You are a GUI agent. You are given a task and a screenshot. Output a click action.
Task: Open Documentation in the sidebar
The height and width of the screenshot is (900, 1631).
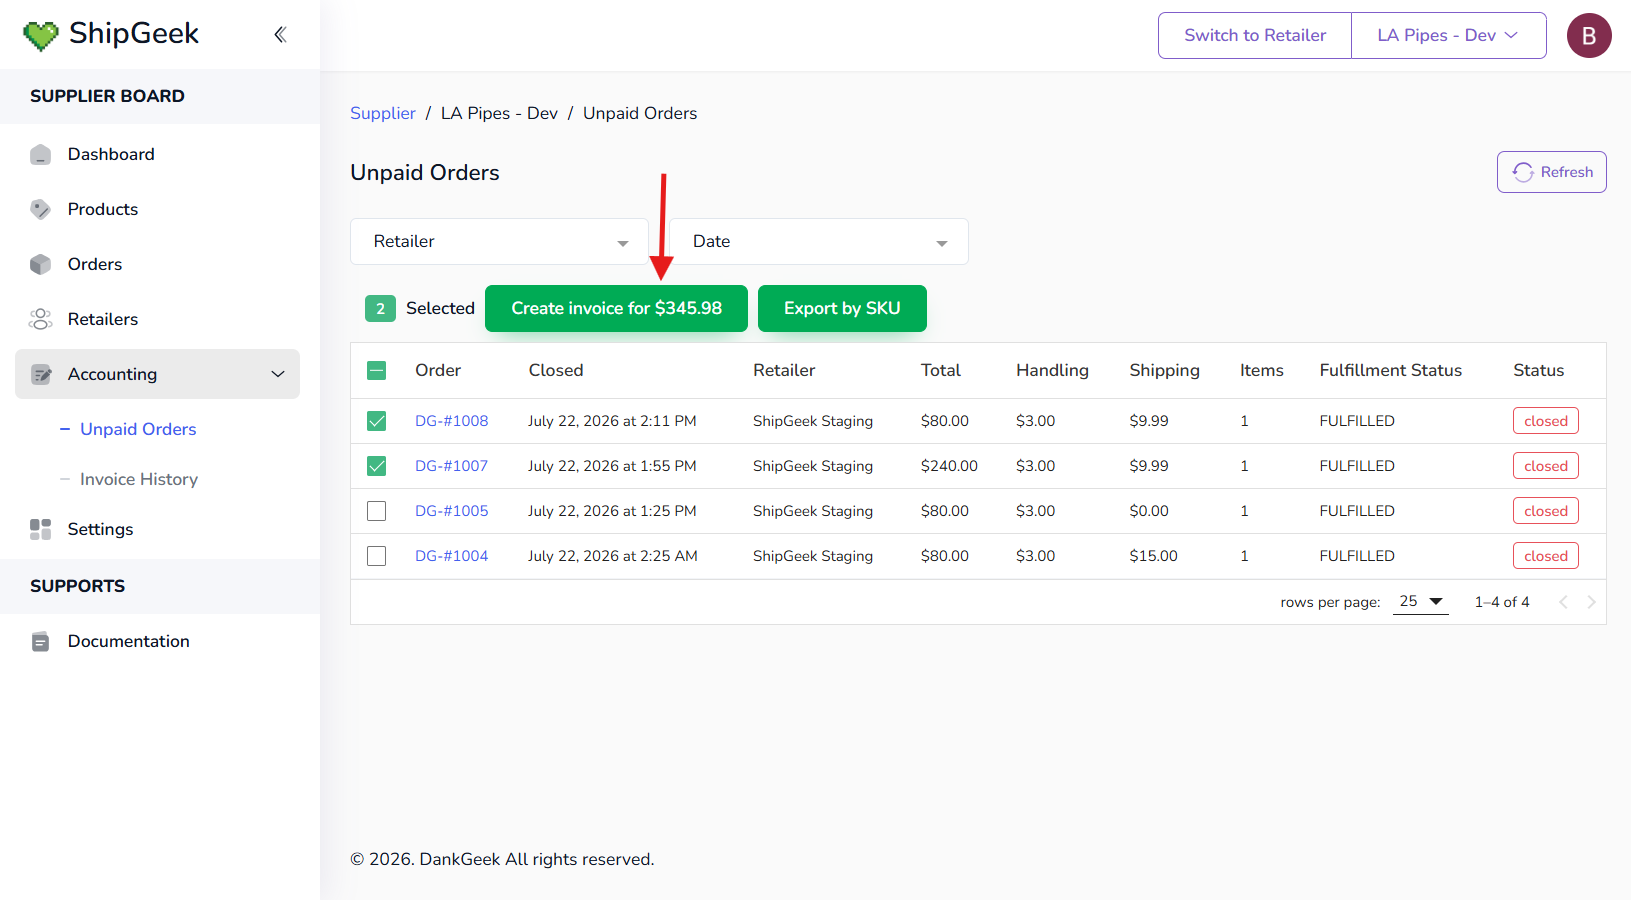click(128, 641)
